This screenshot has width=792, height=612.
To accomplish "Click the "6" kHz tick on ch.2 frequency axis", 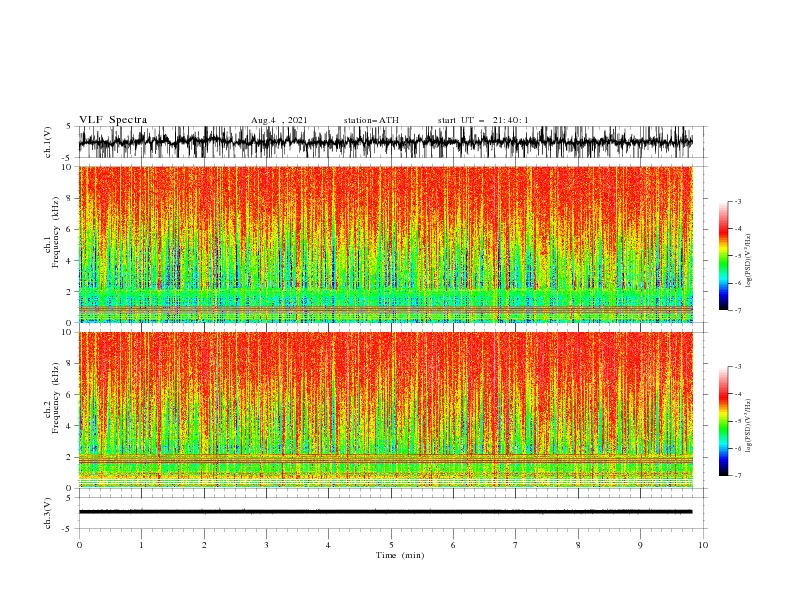I will coord(69,395).
